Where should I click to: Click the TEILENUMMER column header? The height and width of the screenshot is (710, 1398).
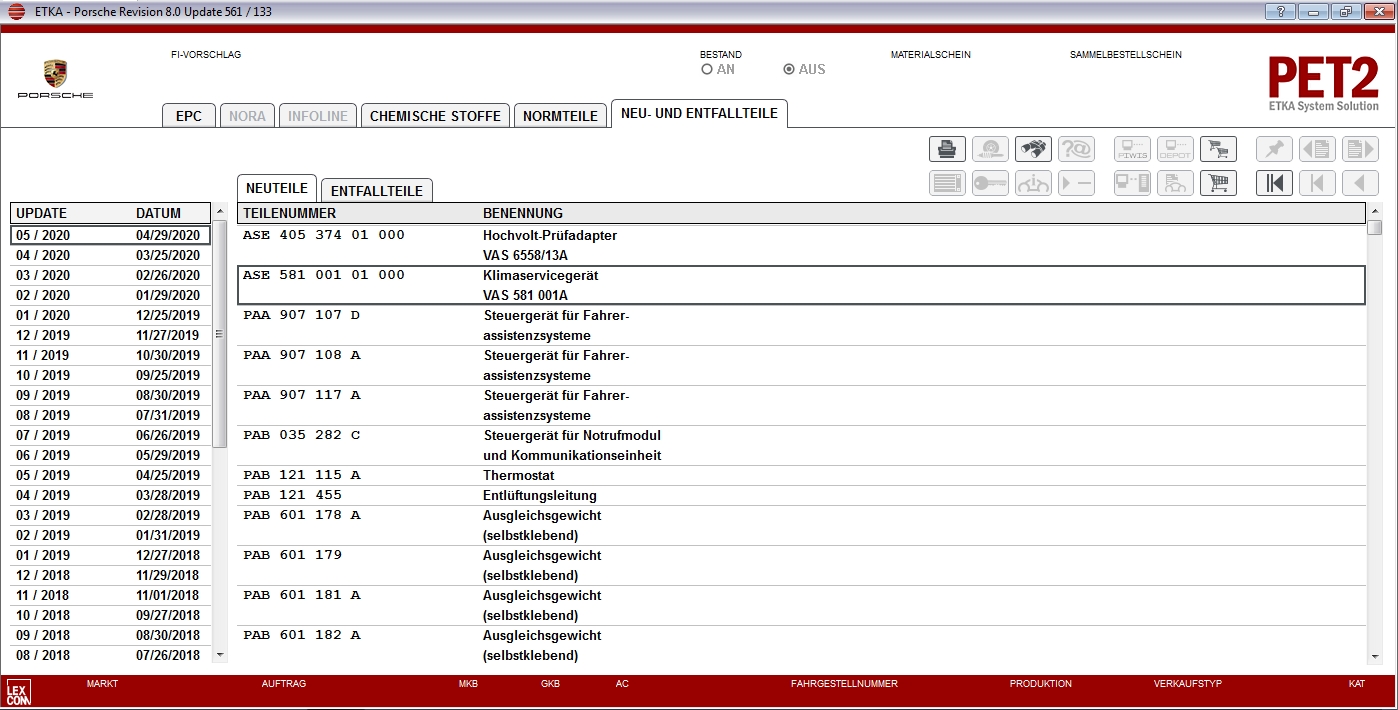(x=290, y=213)
